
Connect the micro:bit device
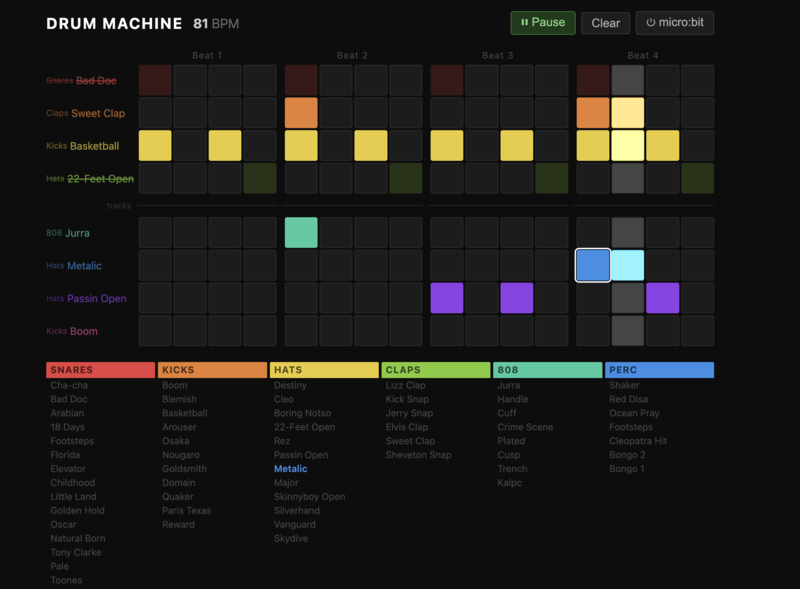[674, 23]
